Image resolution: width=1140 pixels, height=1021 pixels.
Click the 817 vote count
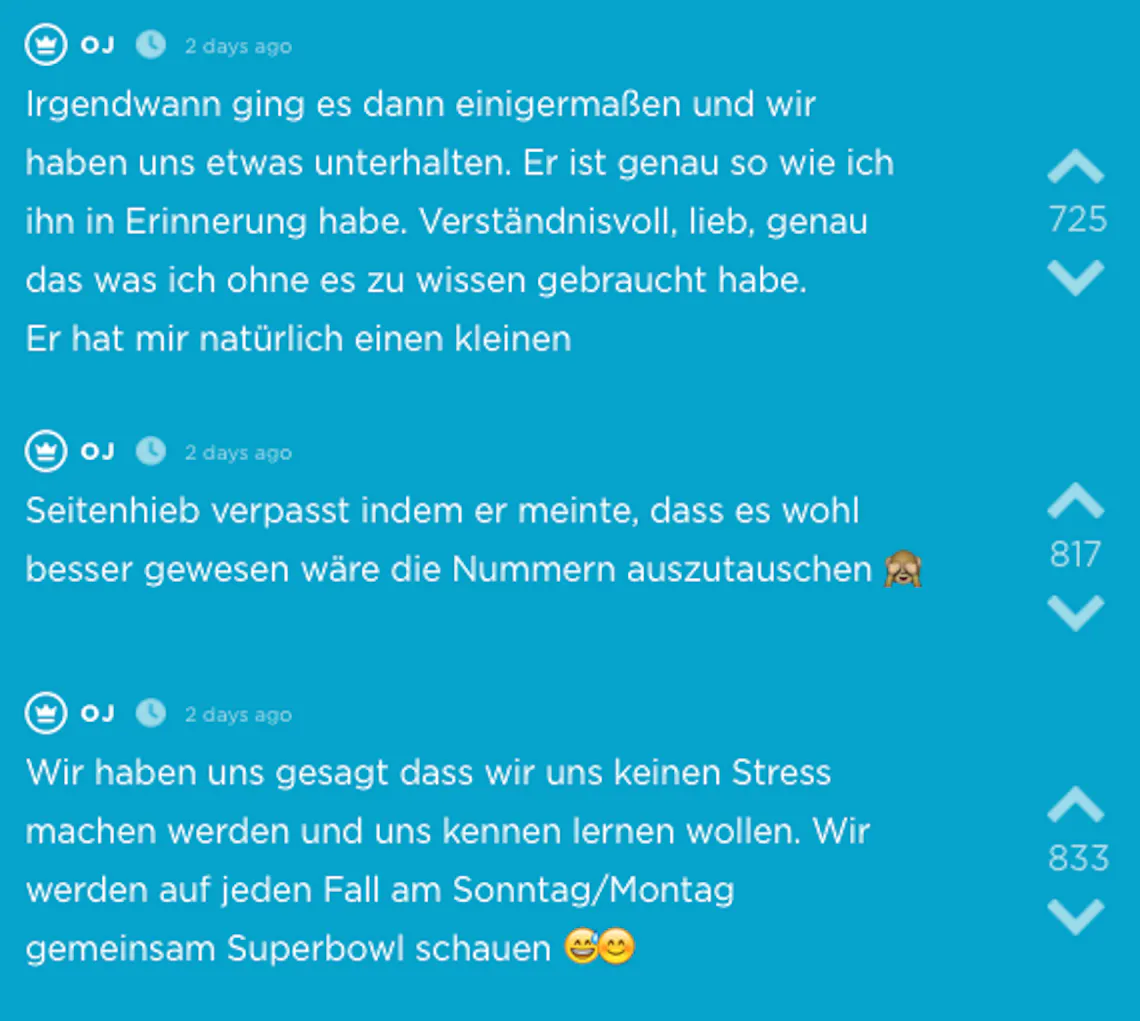coord(1076,555)
